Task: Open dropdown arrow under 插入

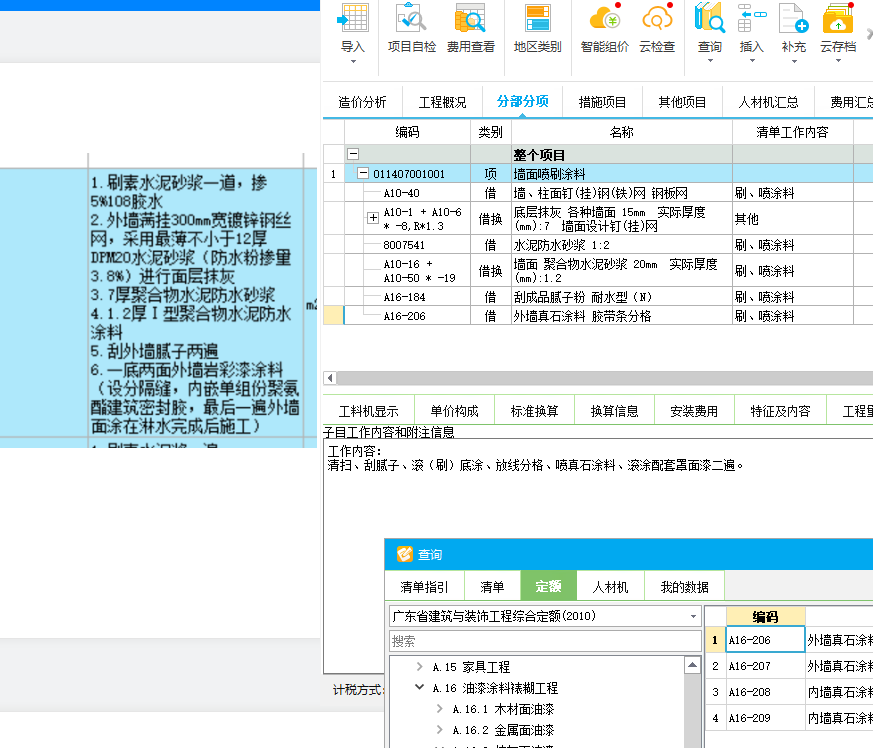Action: (x=752, y=61)
